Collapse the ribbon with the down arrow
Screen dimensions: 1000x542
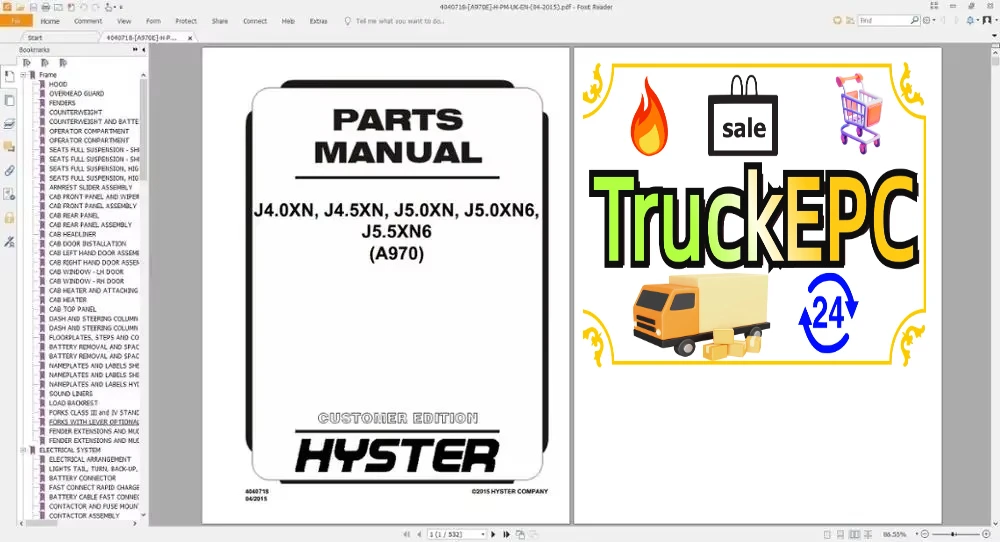click(x=994, y=36)
